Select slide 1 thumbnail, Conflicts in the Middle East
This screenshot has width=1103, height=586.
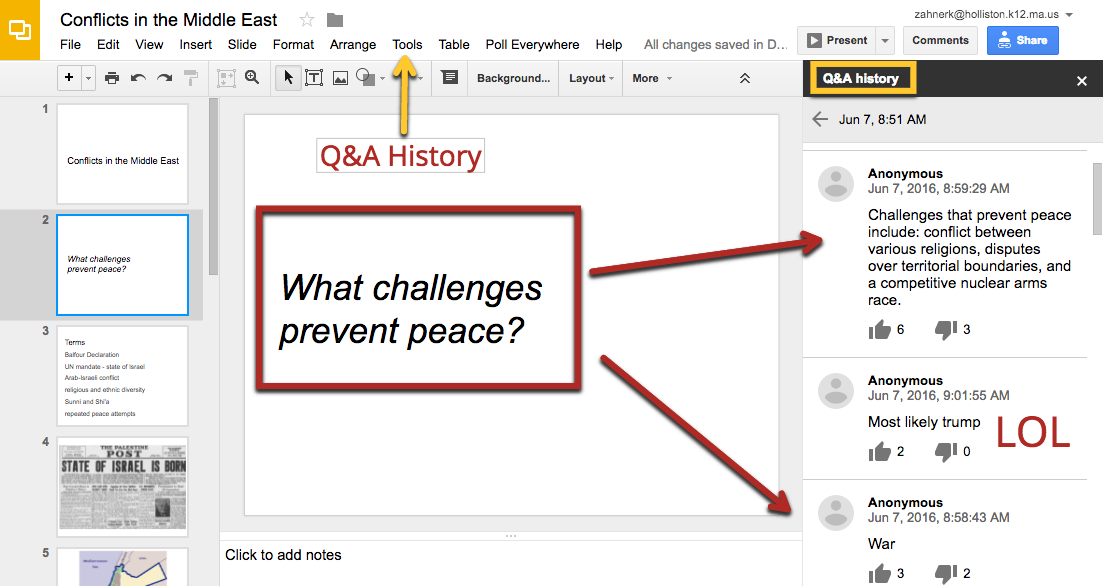[x=122, y=154]
